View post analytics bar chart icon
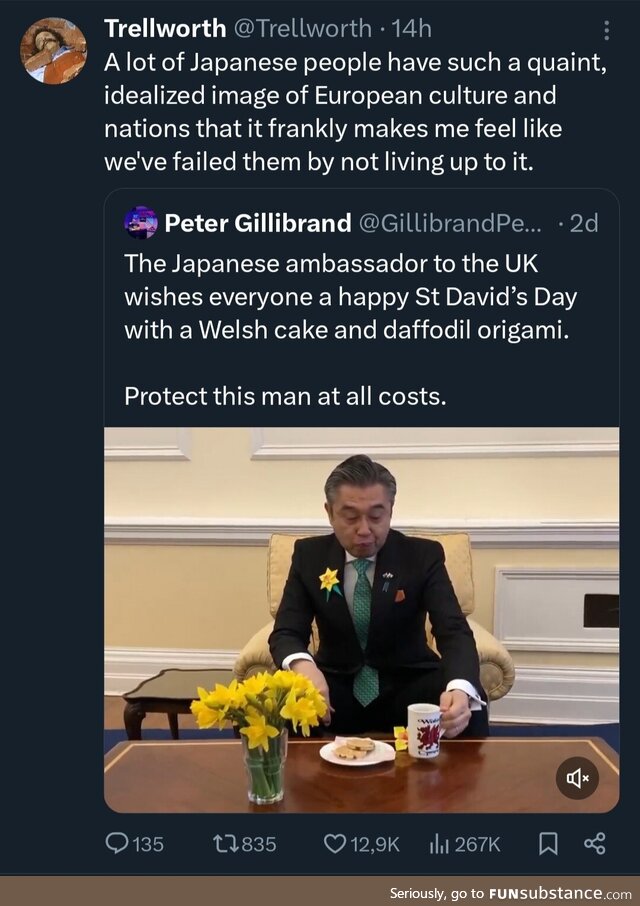The height and width of the screenshot is (906, 640). 439,844
